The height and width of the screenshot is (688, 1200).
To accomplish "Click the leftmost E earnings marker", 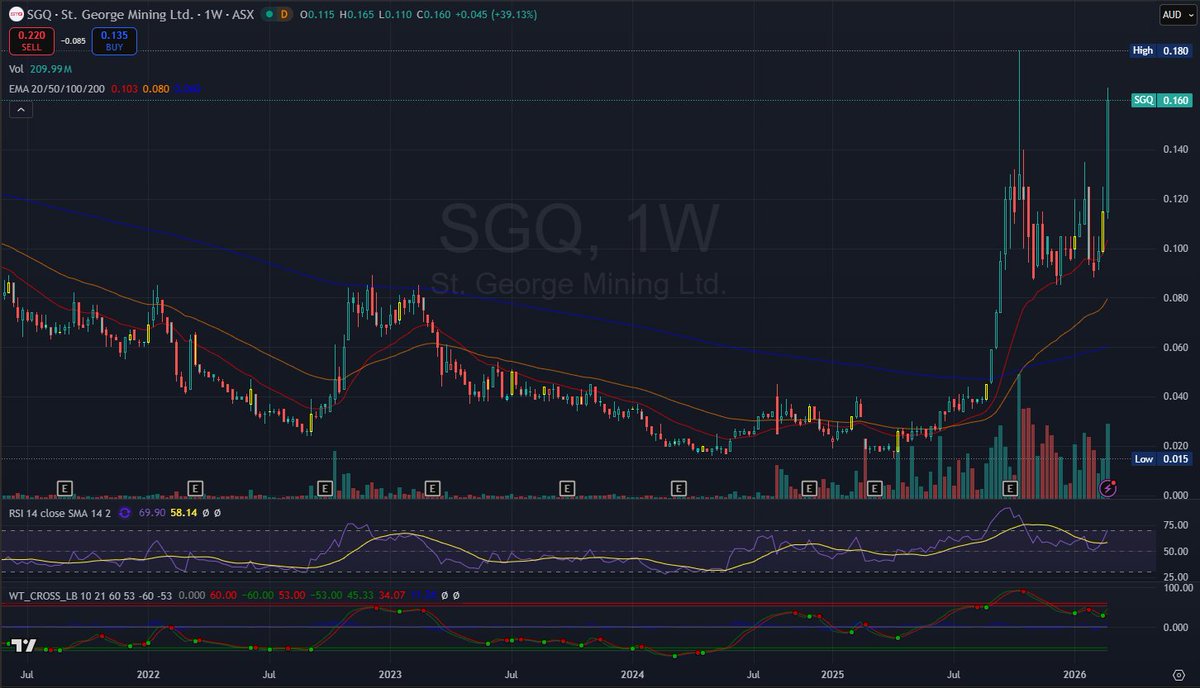I will [x=65, y=488].
